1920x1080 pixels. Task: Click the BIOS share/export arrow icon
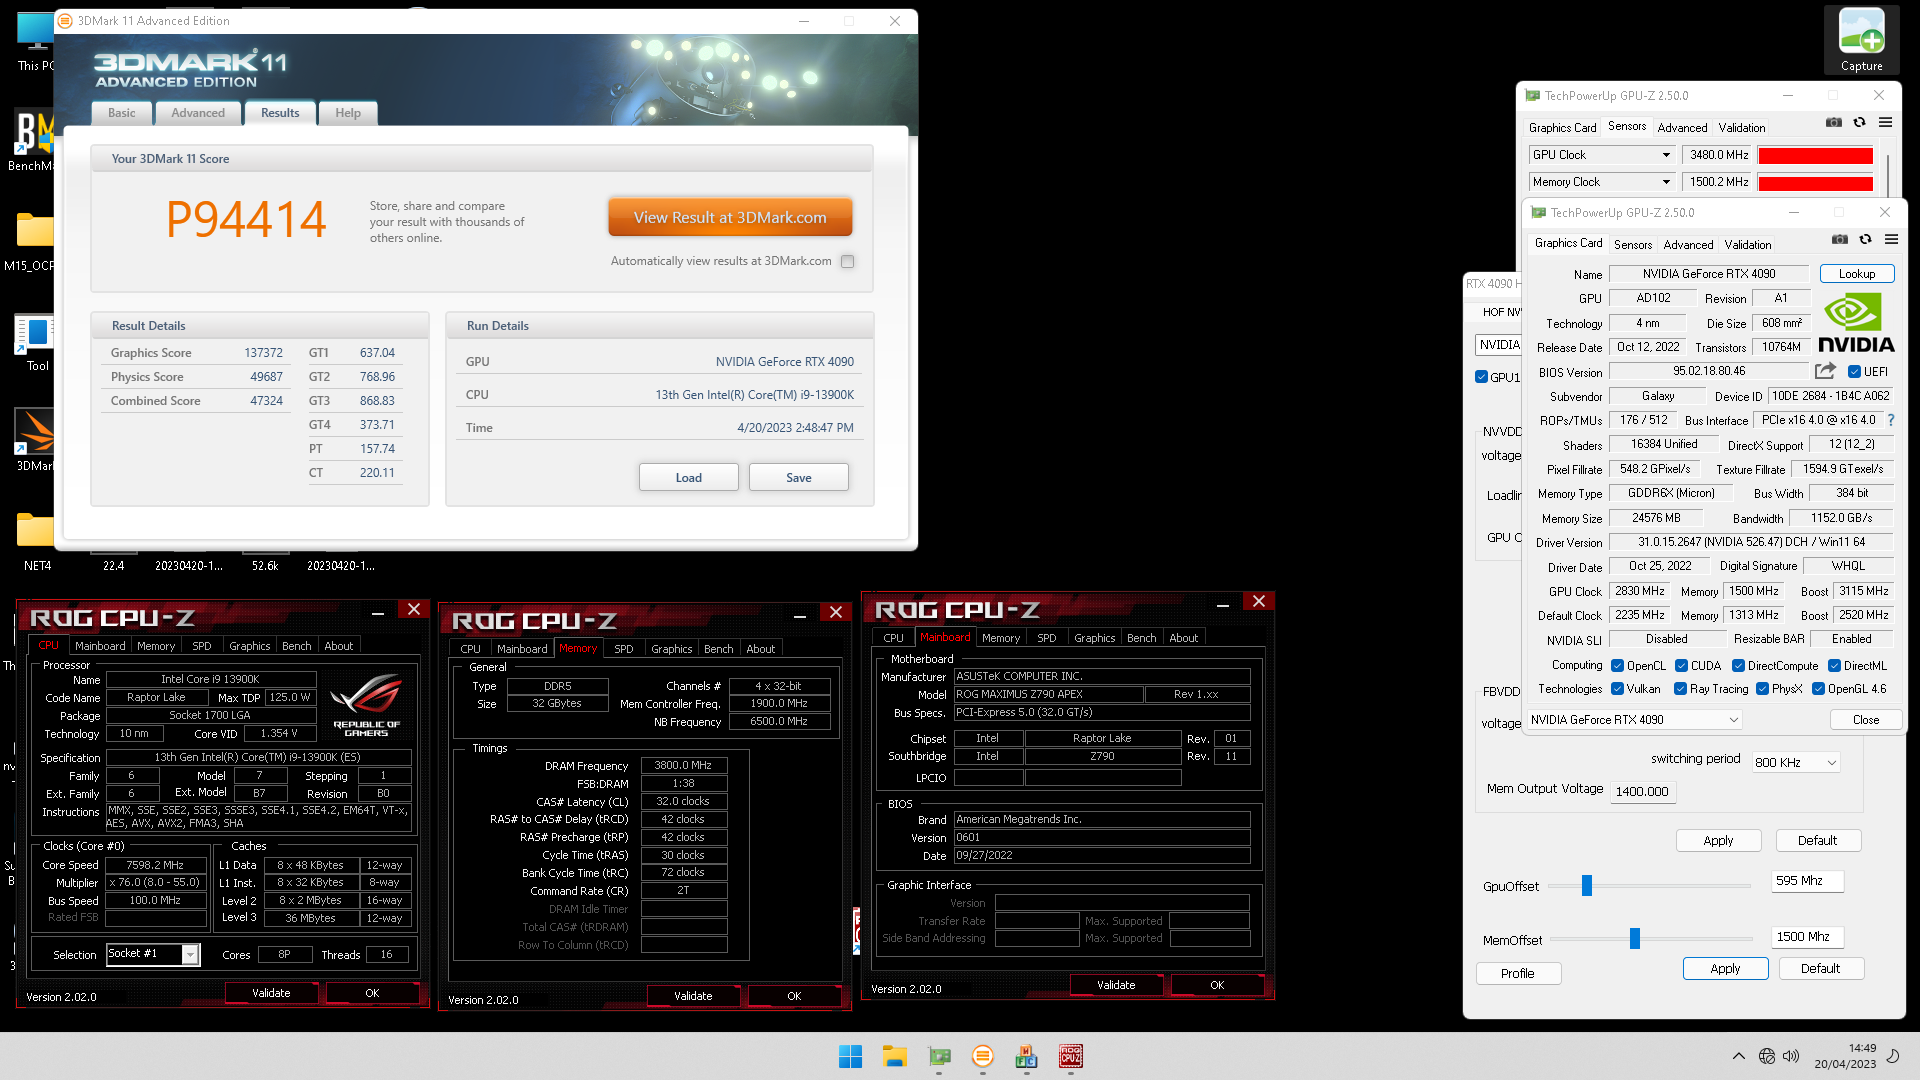pos(1825,371)
